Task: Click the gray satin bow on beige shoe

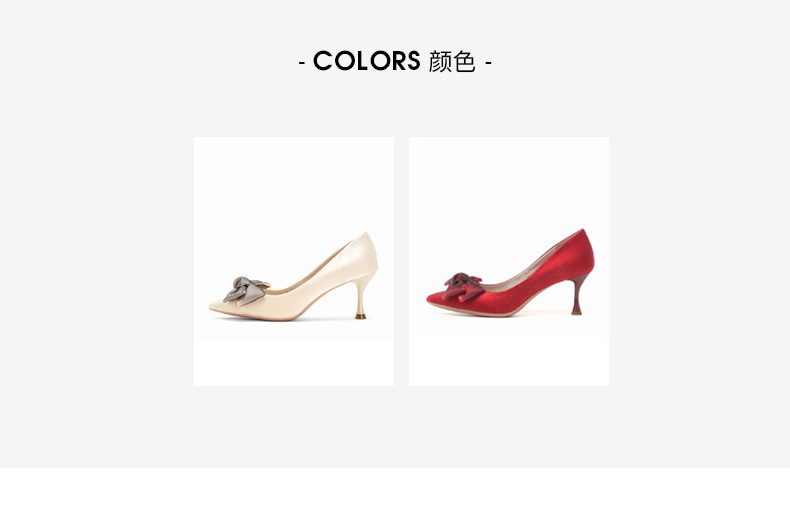Action: tap(245, 291)
